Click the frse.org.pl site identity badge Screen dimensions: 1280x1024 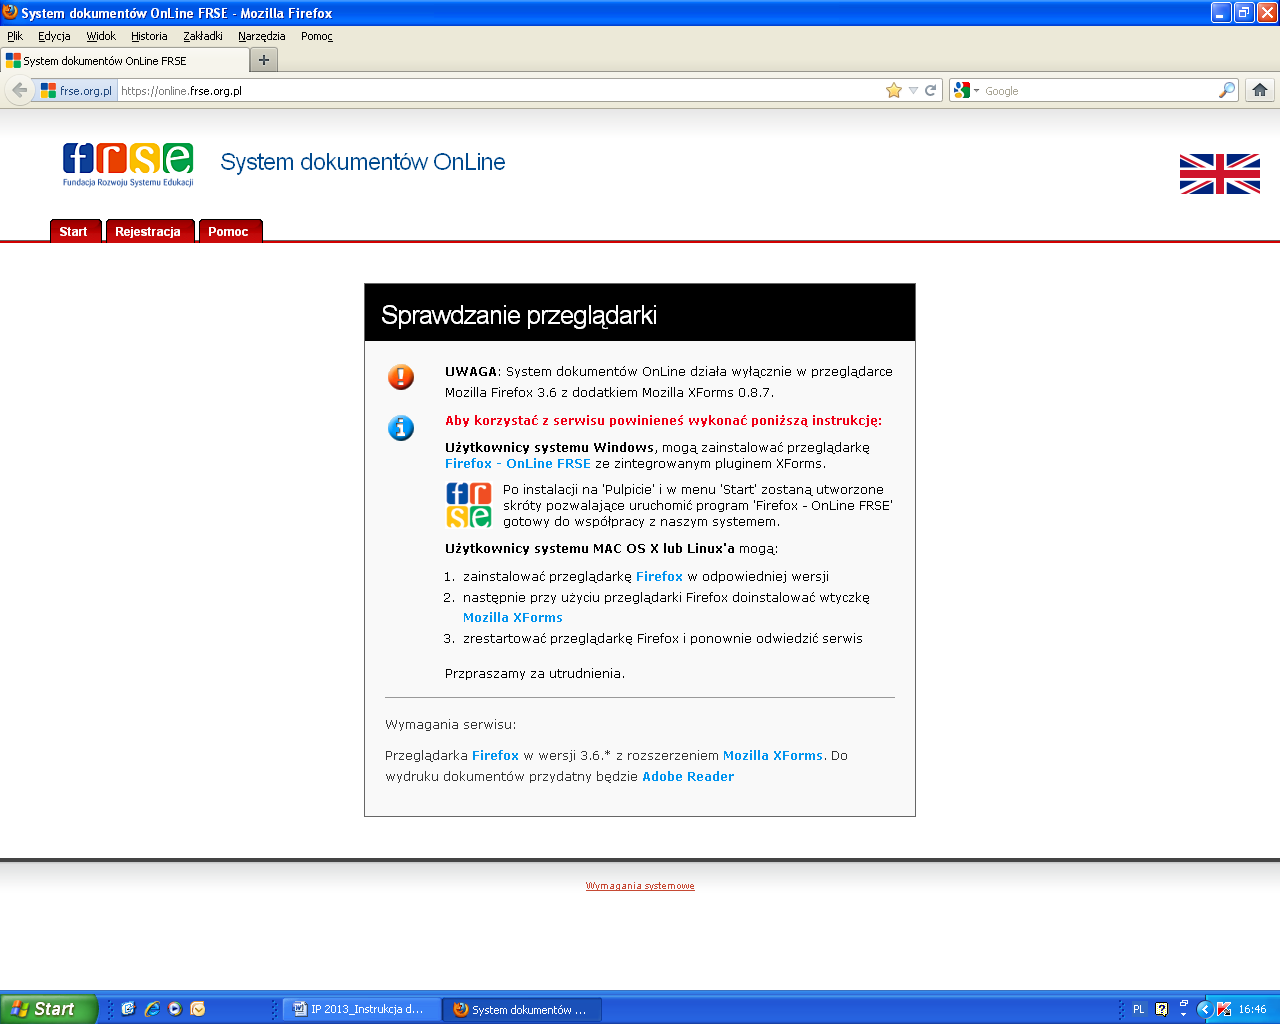pyautogui.click(x=76, y=90)
